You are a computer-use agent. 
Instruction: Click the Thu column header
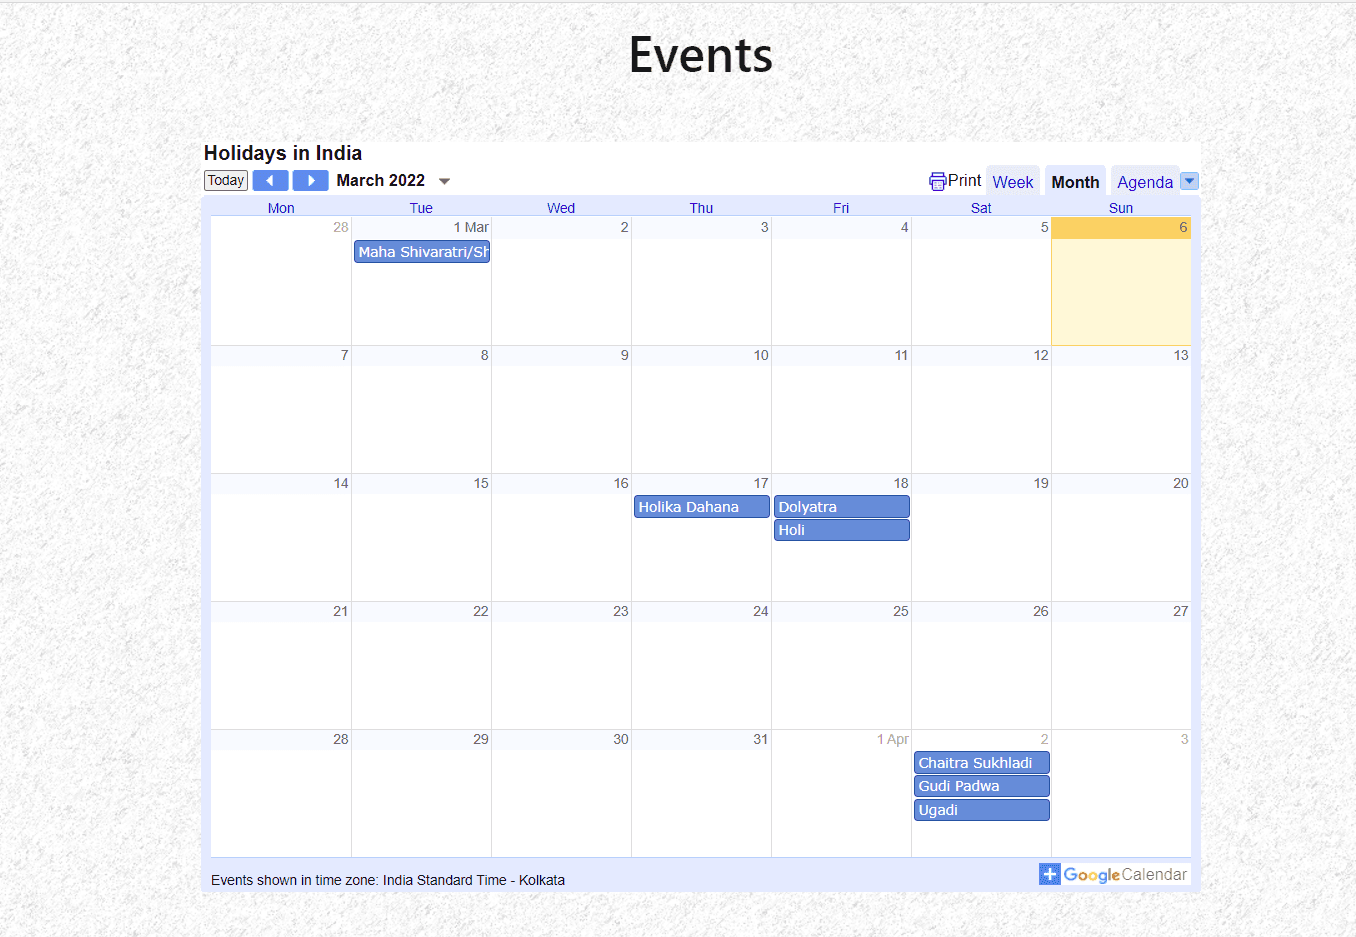coord(701,208)
